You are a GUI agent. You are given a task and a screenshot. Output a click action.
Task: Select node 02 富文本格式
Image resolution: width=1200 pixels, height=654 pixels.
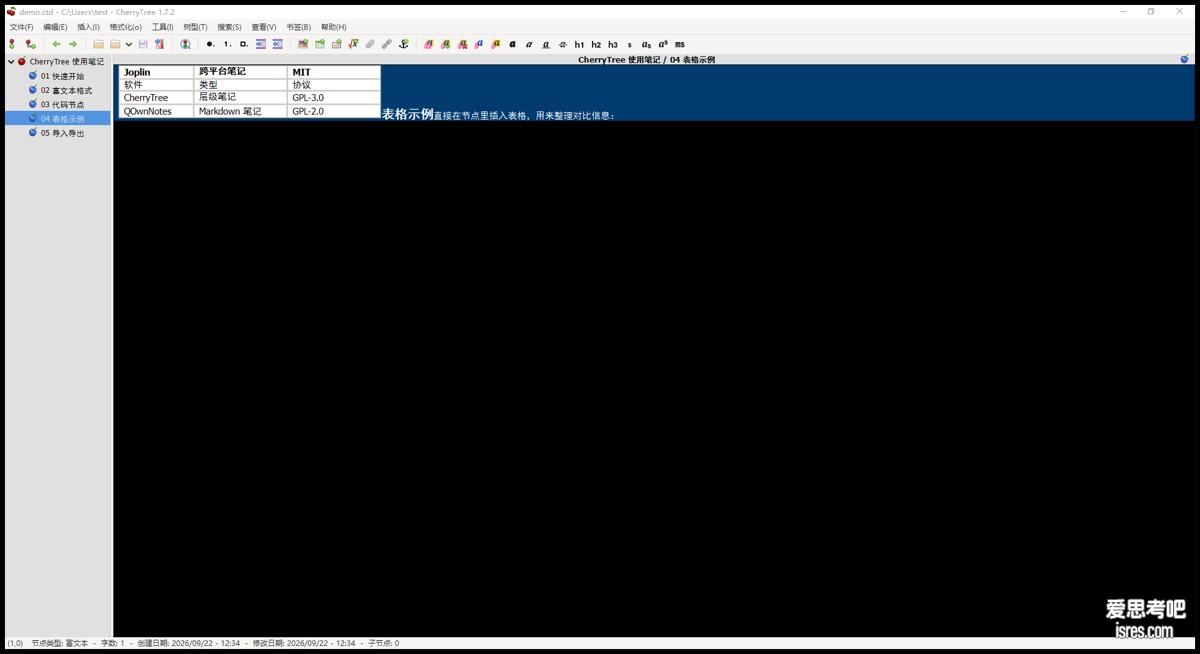coord(66,90)
